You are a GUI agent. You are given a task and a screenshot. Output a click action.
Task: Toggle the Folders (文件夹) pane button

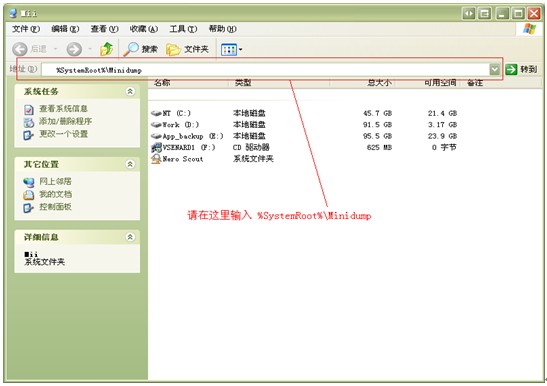pos(187,49)
